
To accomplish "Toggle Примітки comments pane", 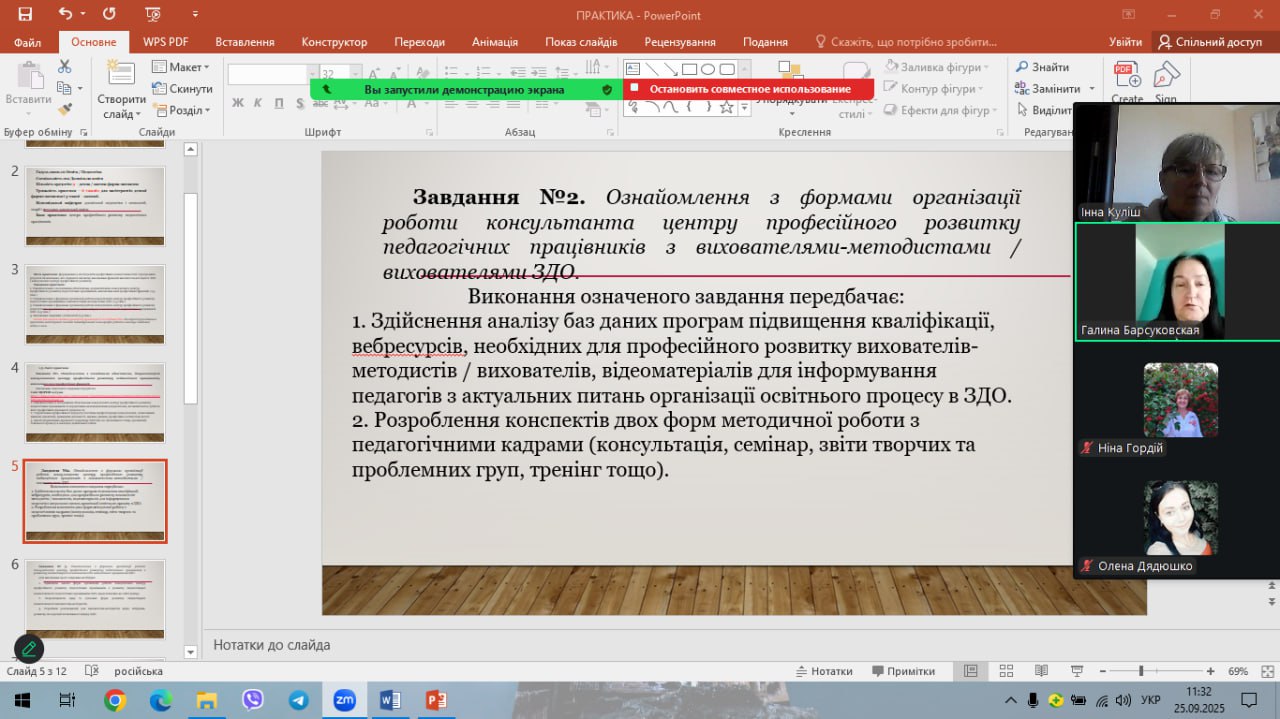I will tap(903, 671).
